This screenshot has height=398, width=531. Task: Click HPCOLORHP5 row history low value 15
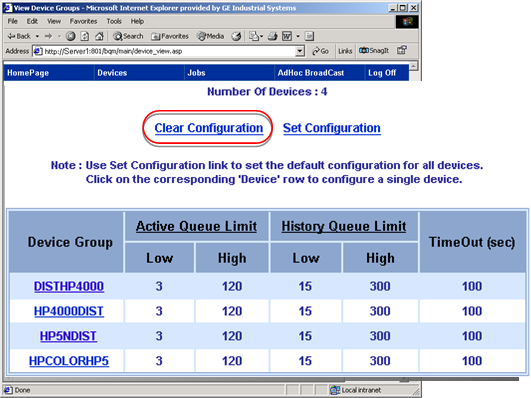[x=305, y=361]
